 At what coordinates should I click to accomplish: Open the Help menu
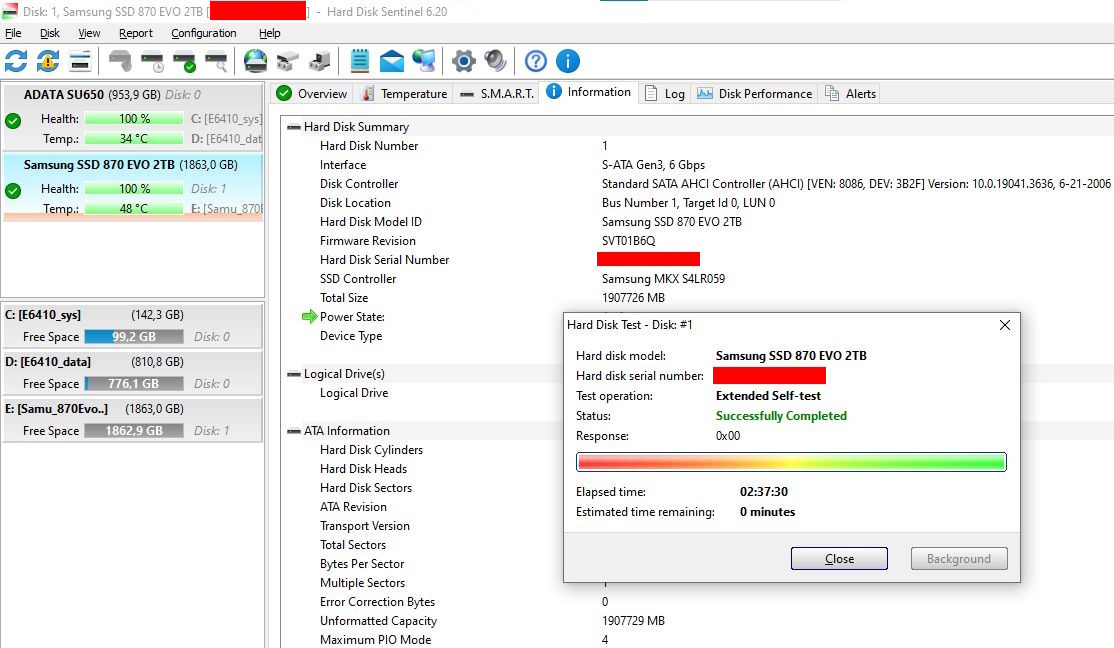pos(269,33)
